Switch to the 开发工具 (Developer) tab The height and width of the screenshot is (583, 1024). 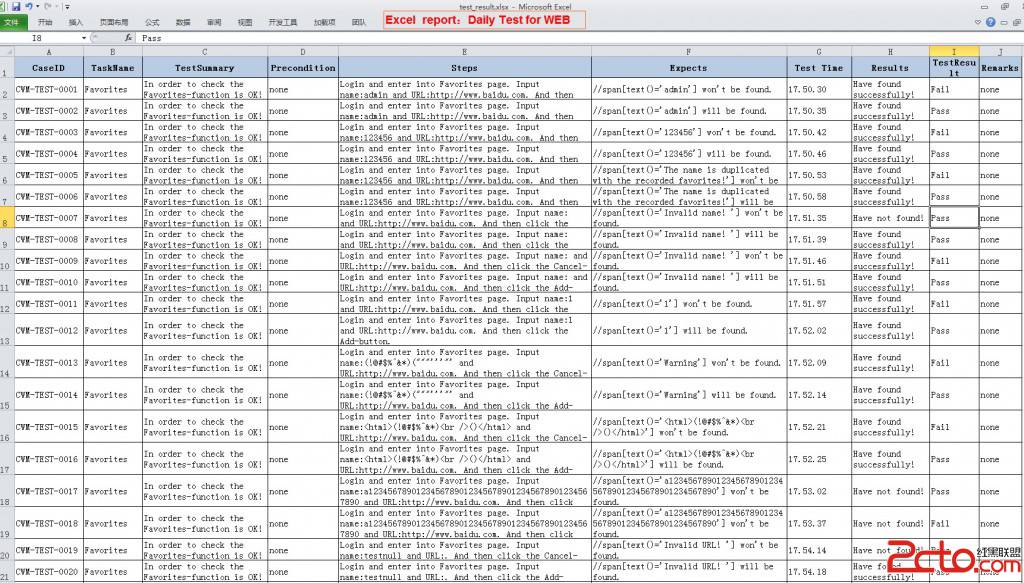283,22
